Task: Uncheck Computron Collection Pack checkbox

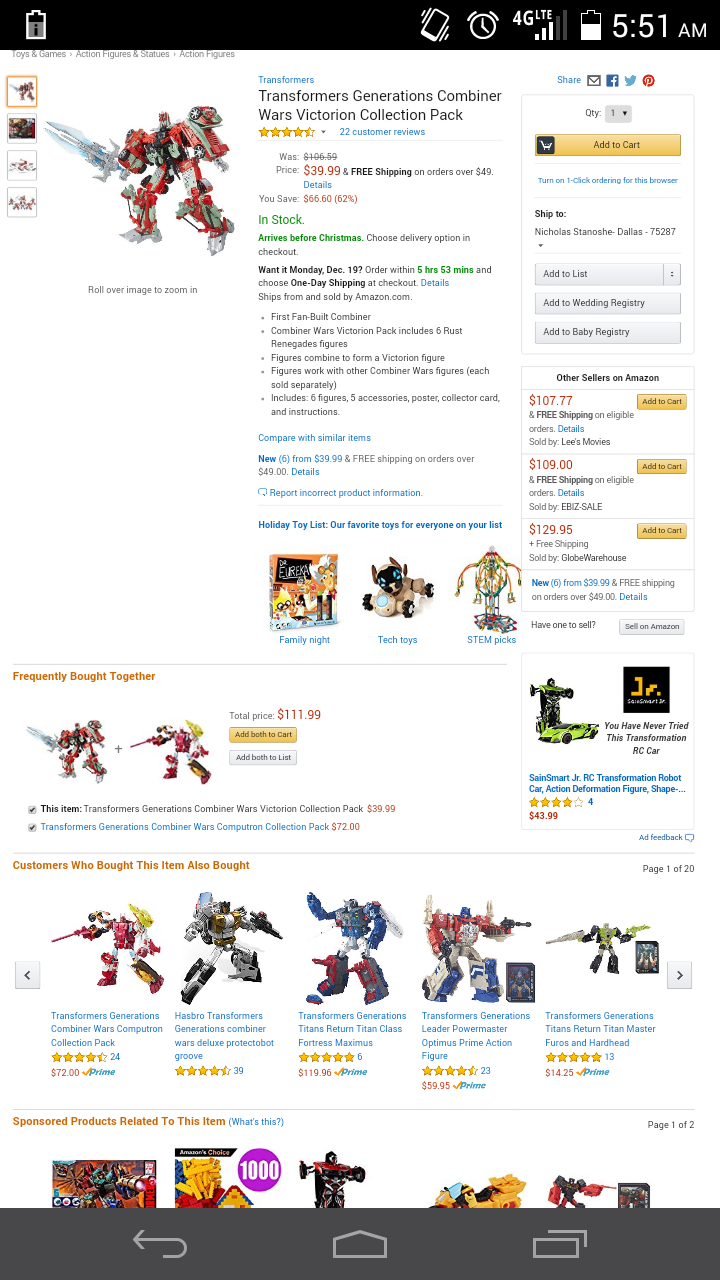Action: click(x=33, y=827)
